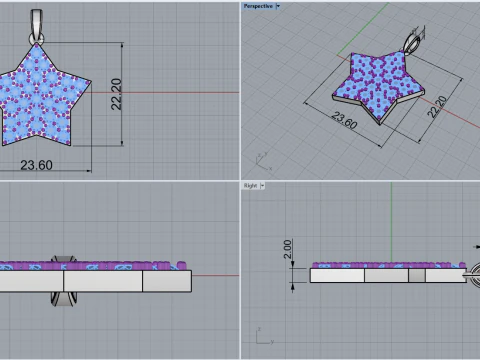The image size is (480, 360).
Task: Select the star pendant in Perspective view
Action: coord(378,87)
